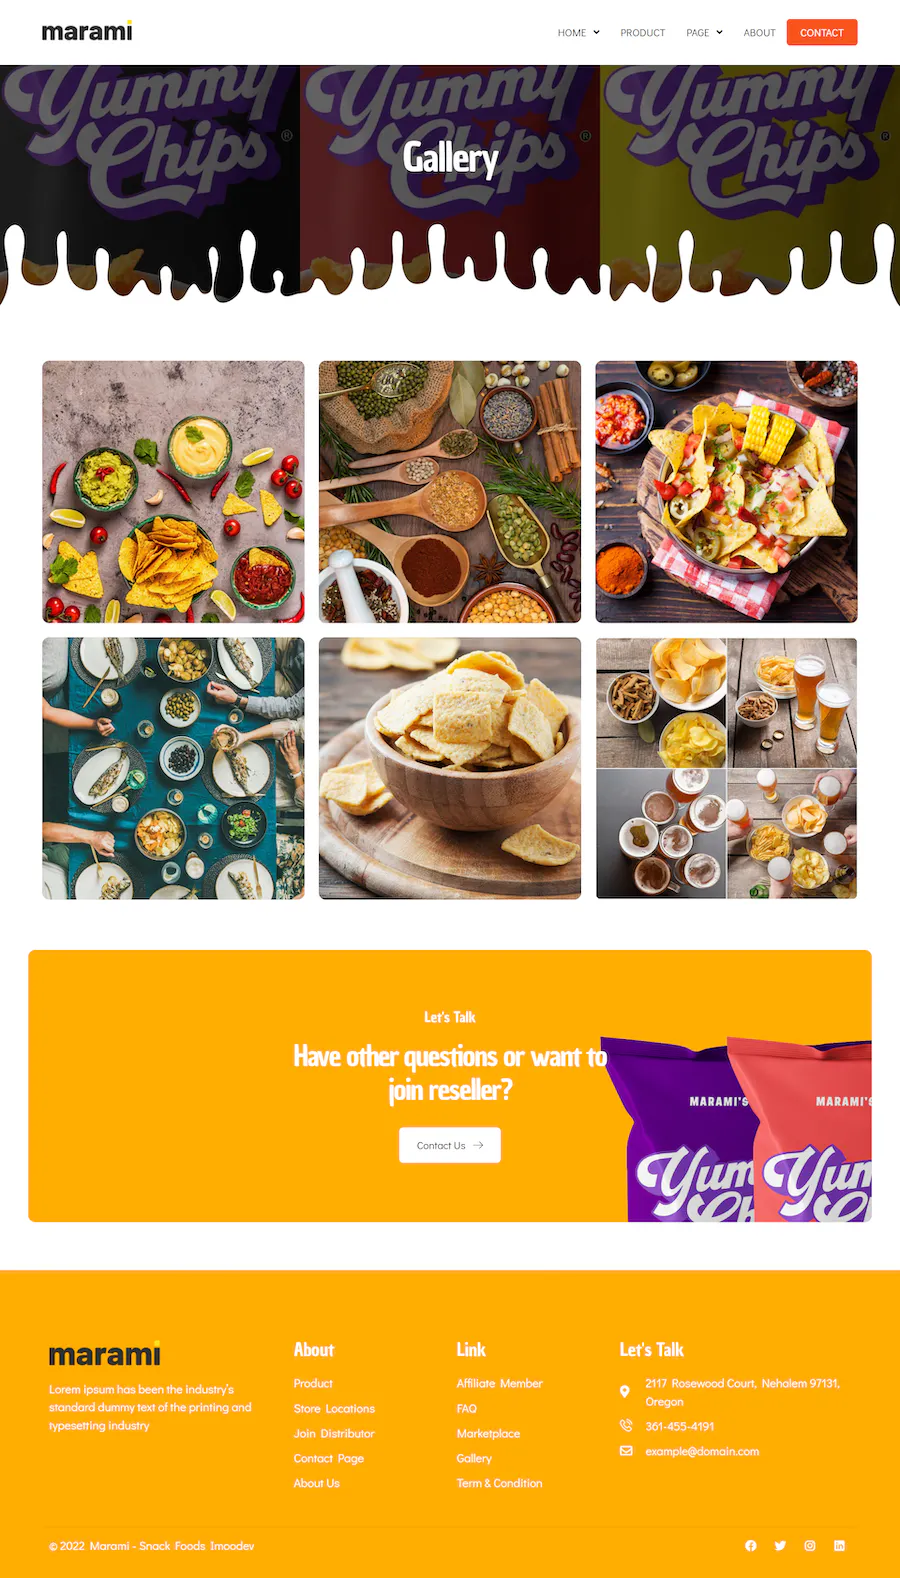Open the Store Locations footer link
Screen dimensions: 900x1578
[334, 1408]
